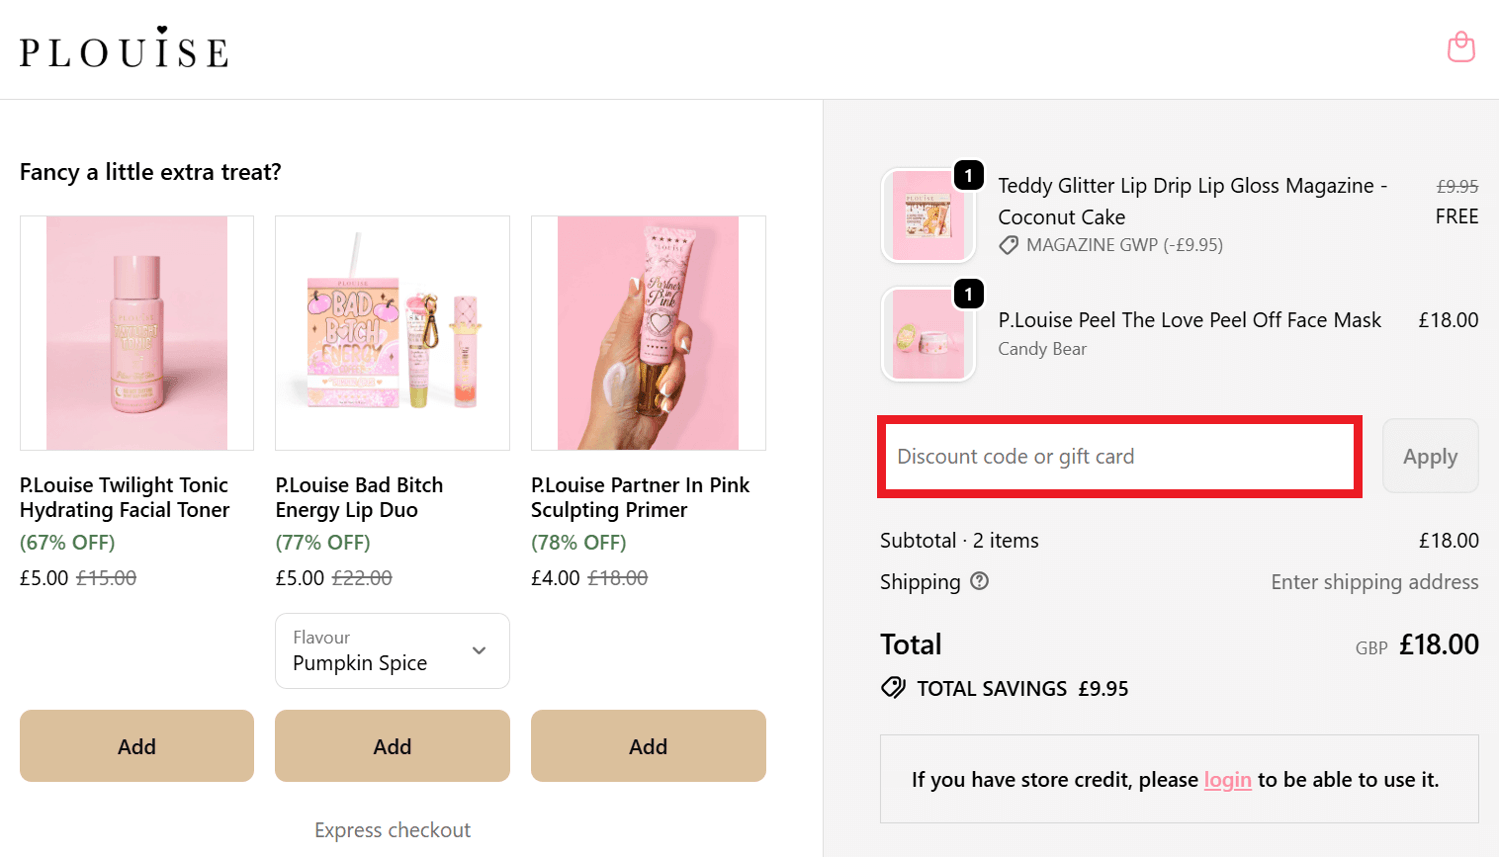Viewport: 1500px width, 857px height.
Task: Open the Pumpkin Spice Flavour dropdown
Action: (x=391, y=650)
